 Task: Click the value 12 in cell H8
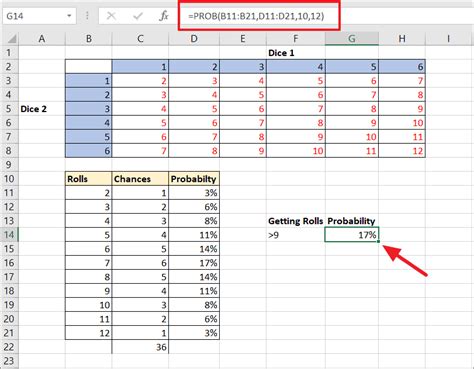point(402,151)
